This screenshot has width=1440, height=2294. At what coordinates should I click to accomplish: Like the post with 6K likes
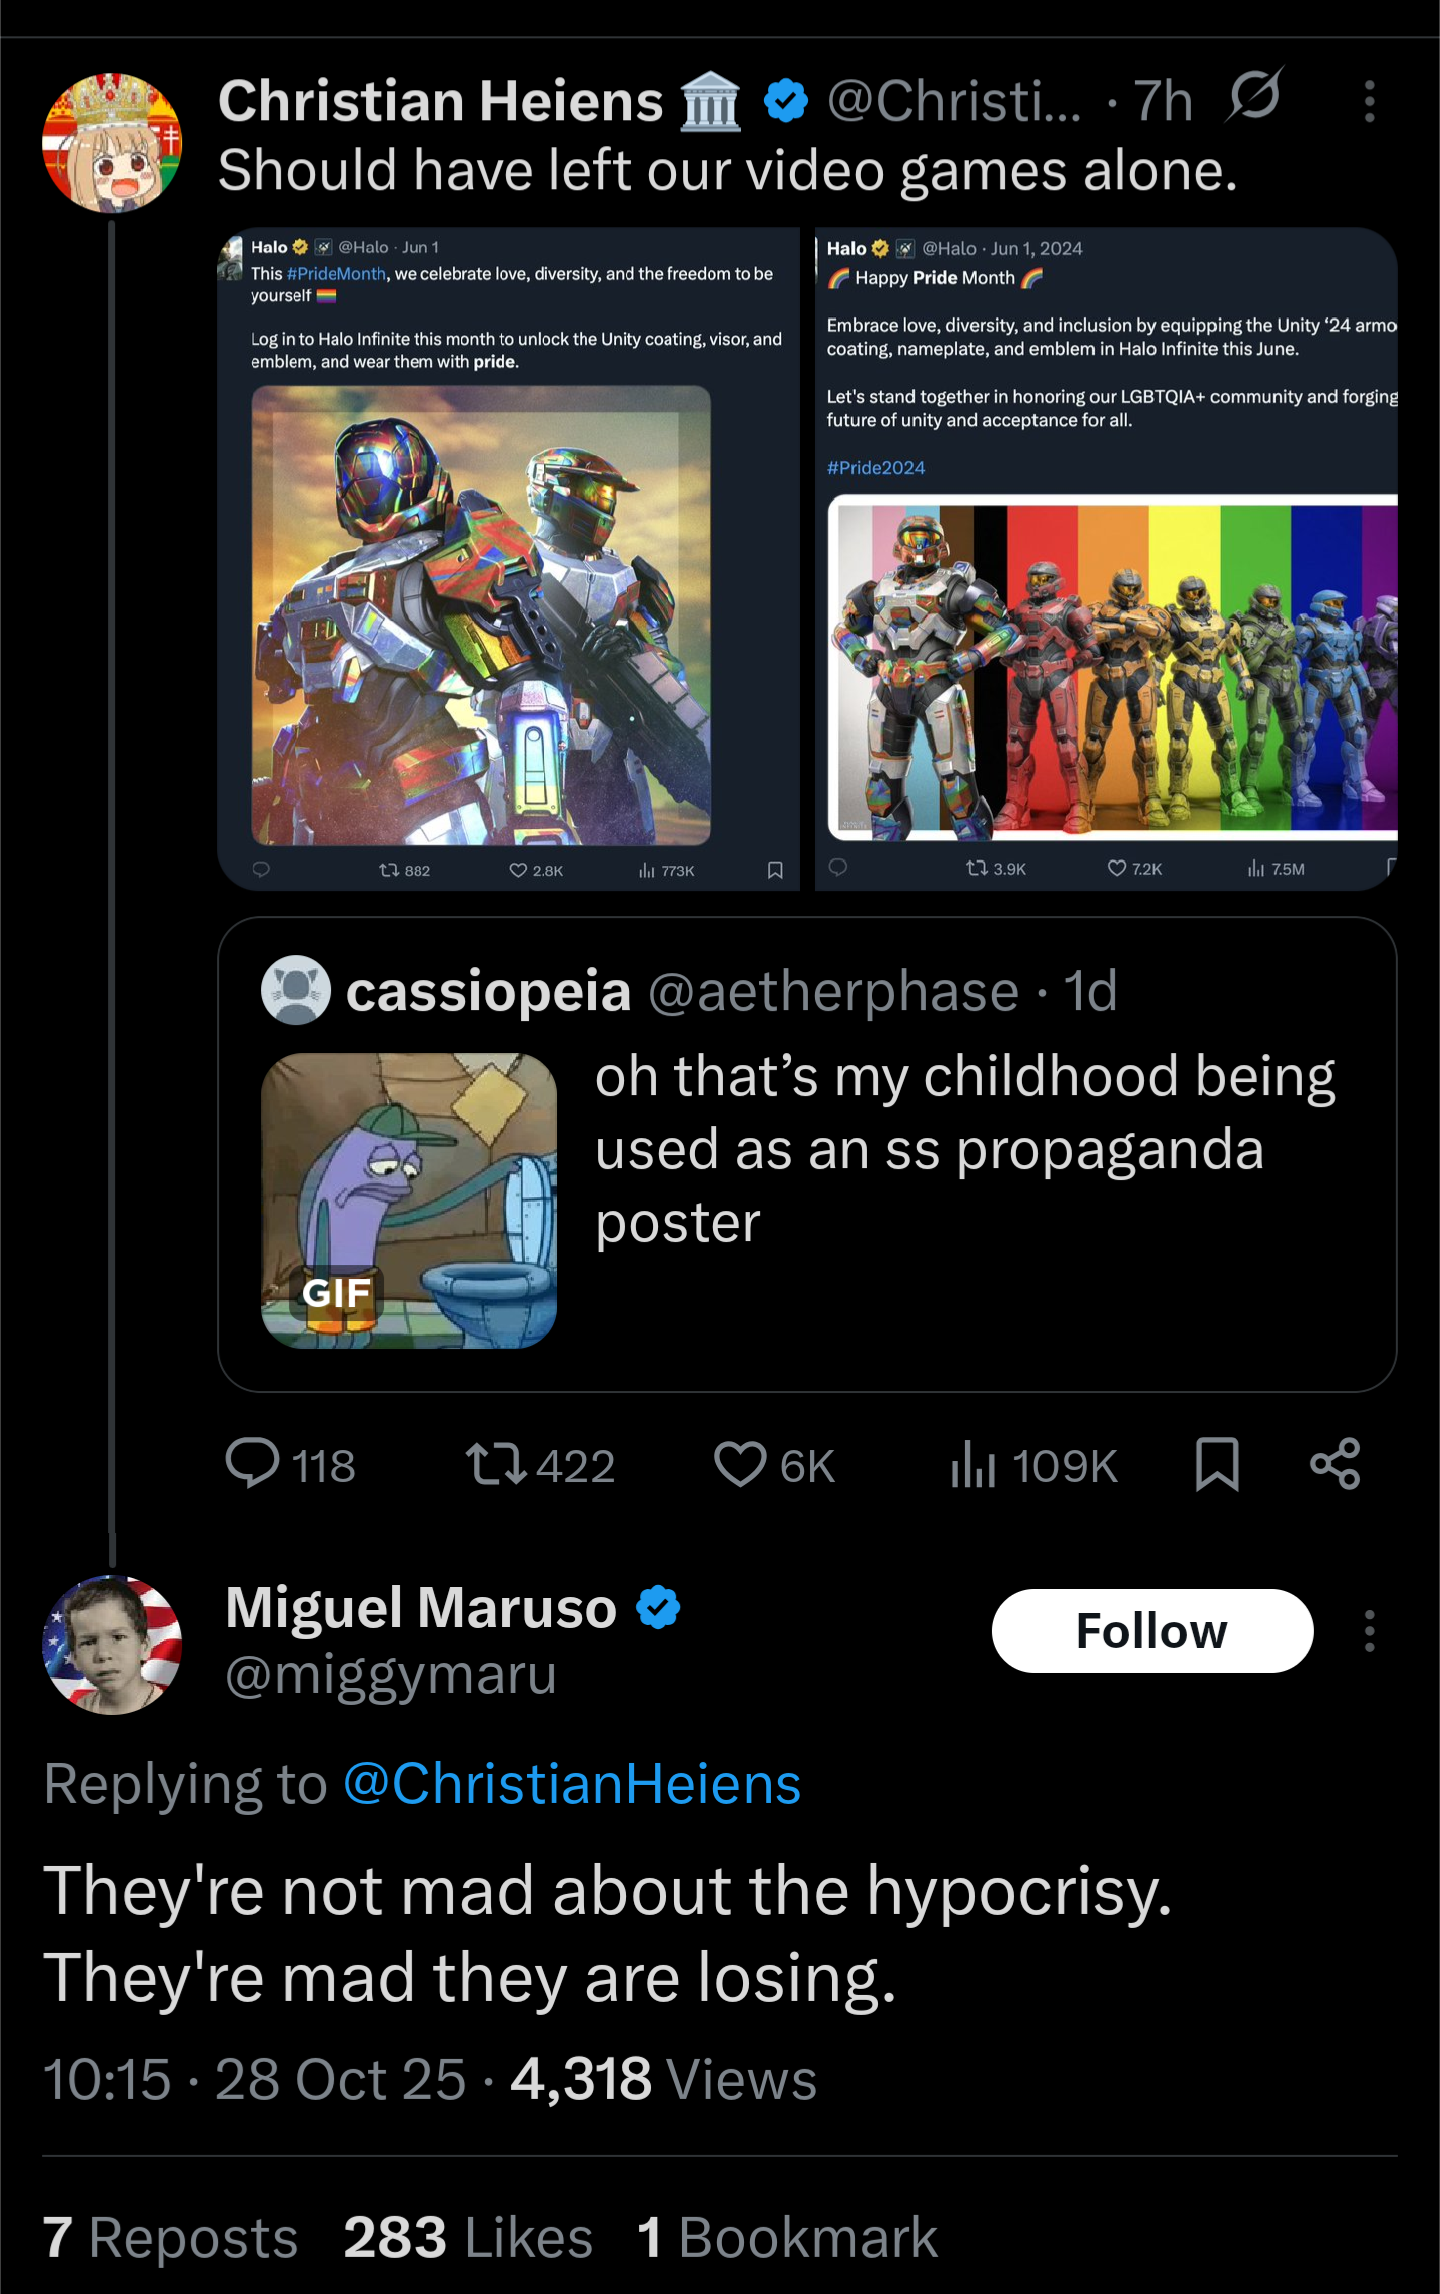click(741, 1465)
